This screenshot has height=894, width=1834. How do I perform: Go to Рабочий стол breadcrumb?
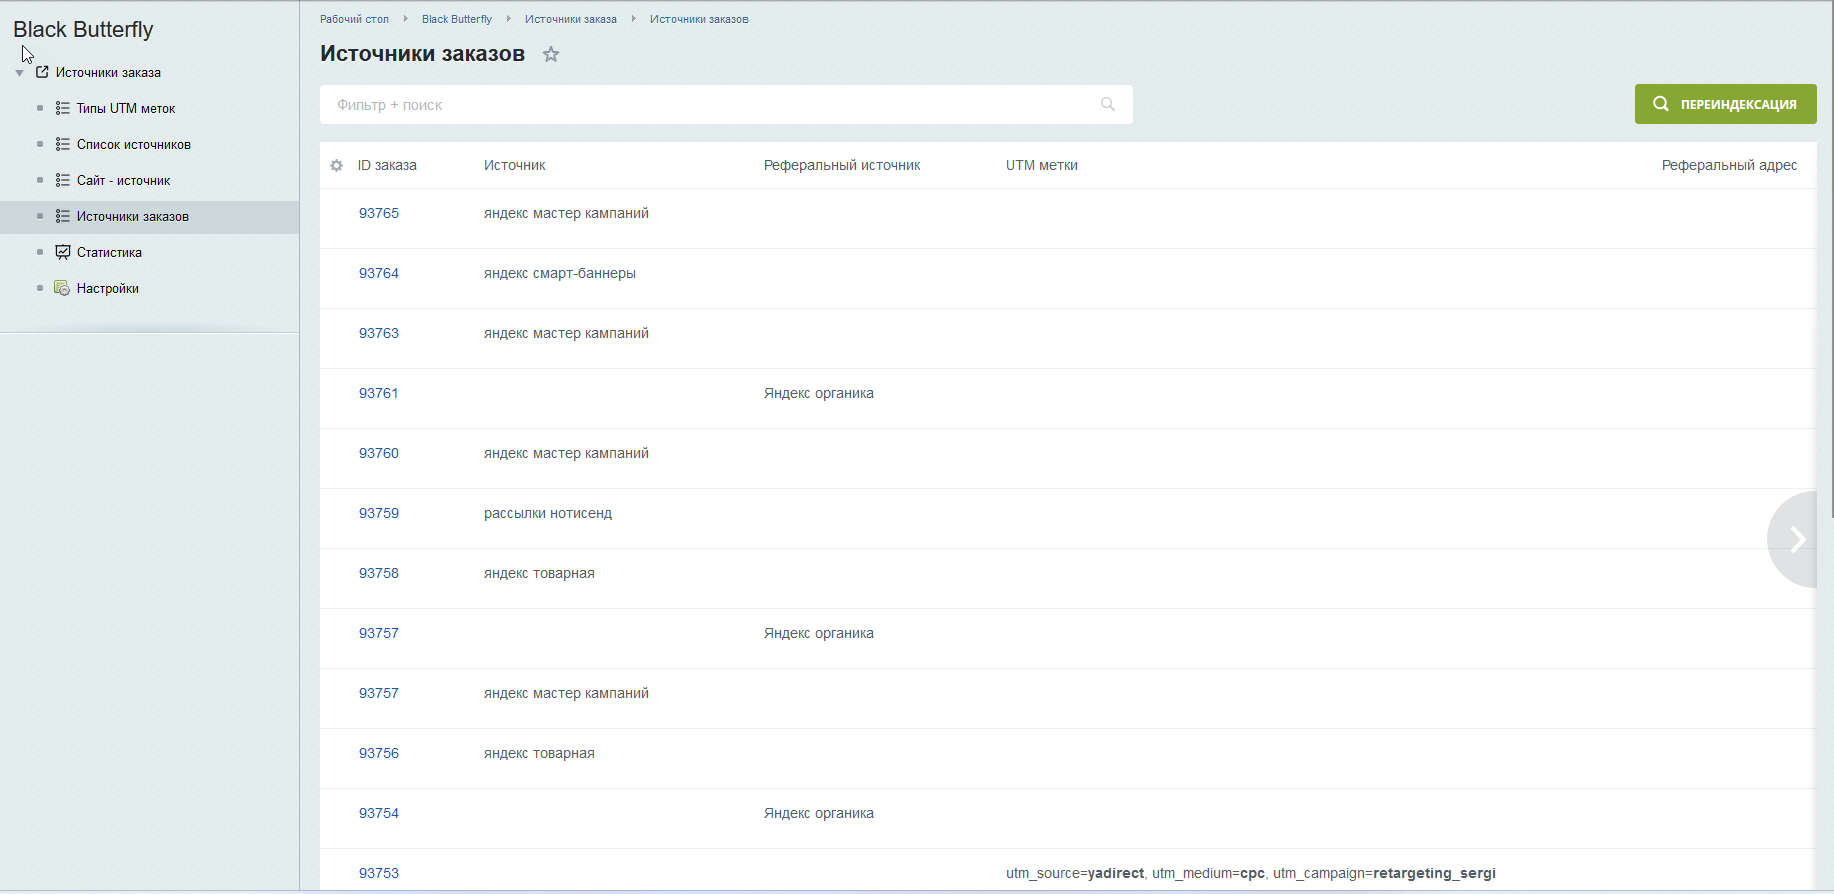354,19
